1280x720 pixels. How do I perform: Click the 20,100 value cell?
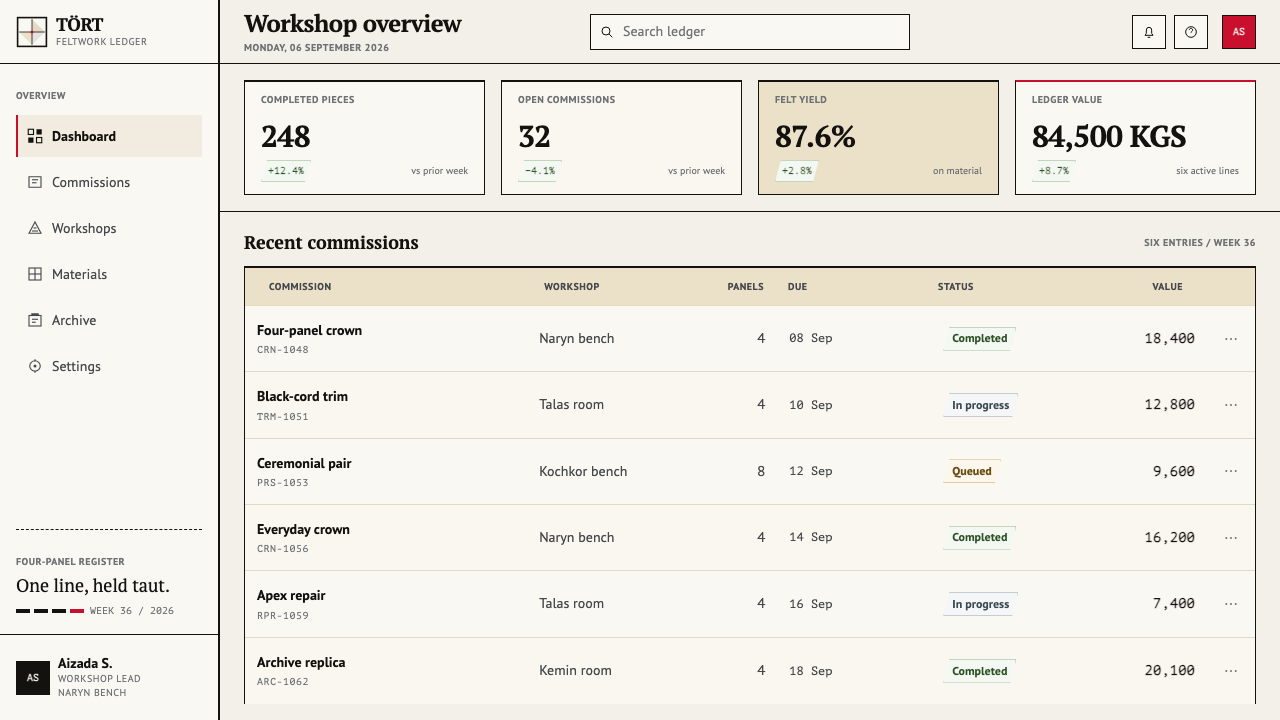tap(1170, 671)
